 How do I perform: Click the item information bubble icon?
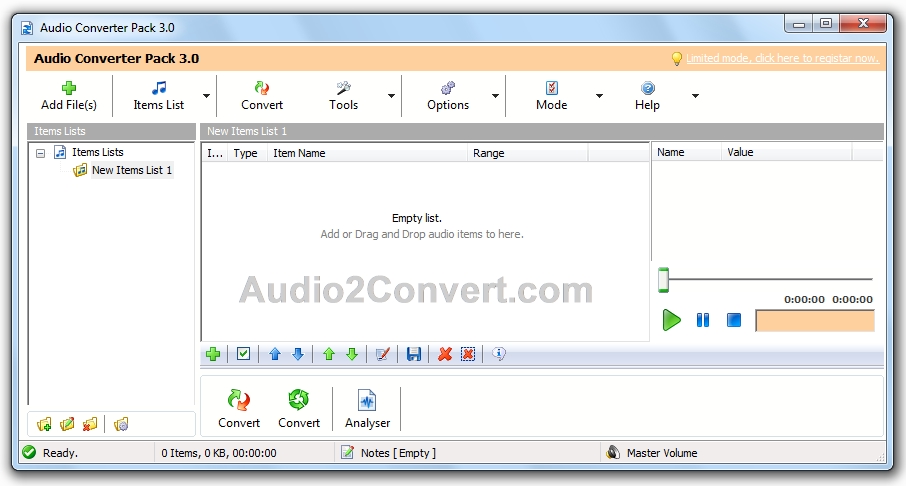coord(499,354)
